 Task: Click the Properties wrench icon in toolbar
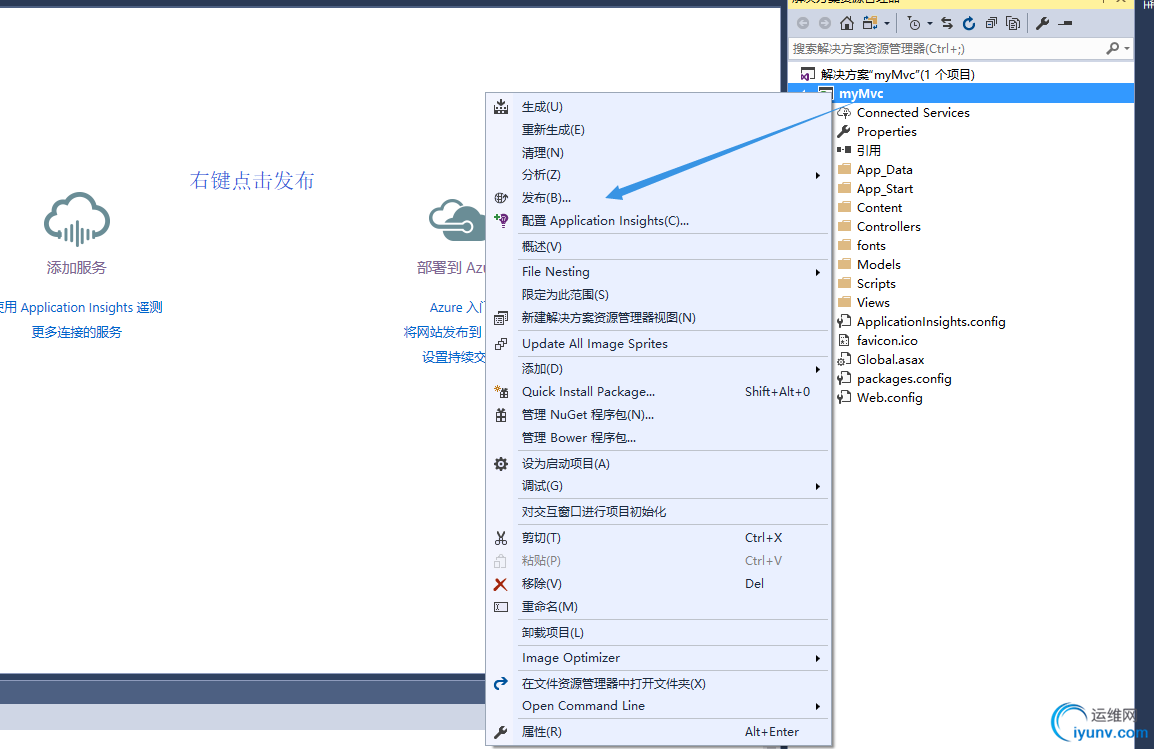coord(1042,24)
